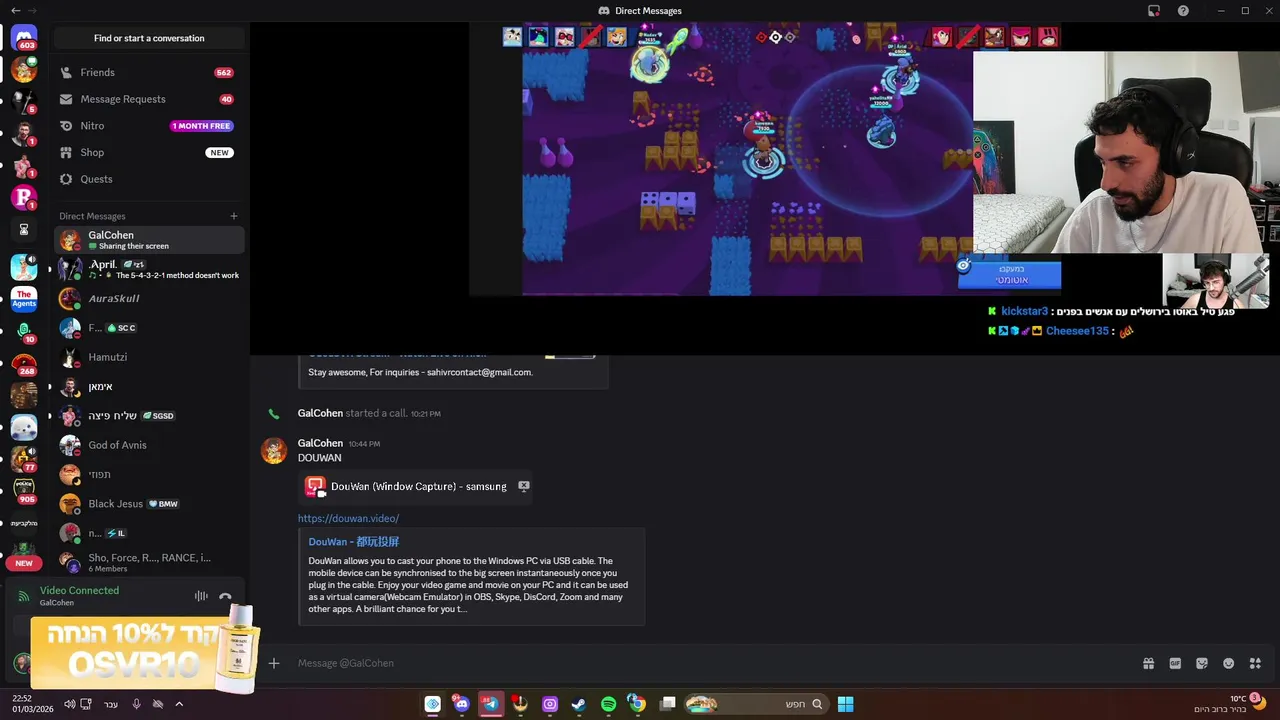This screenshot has width=1280, height=720.
Task: Open the pink R server icon
Action: click(24, 197)
